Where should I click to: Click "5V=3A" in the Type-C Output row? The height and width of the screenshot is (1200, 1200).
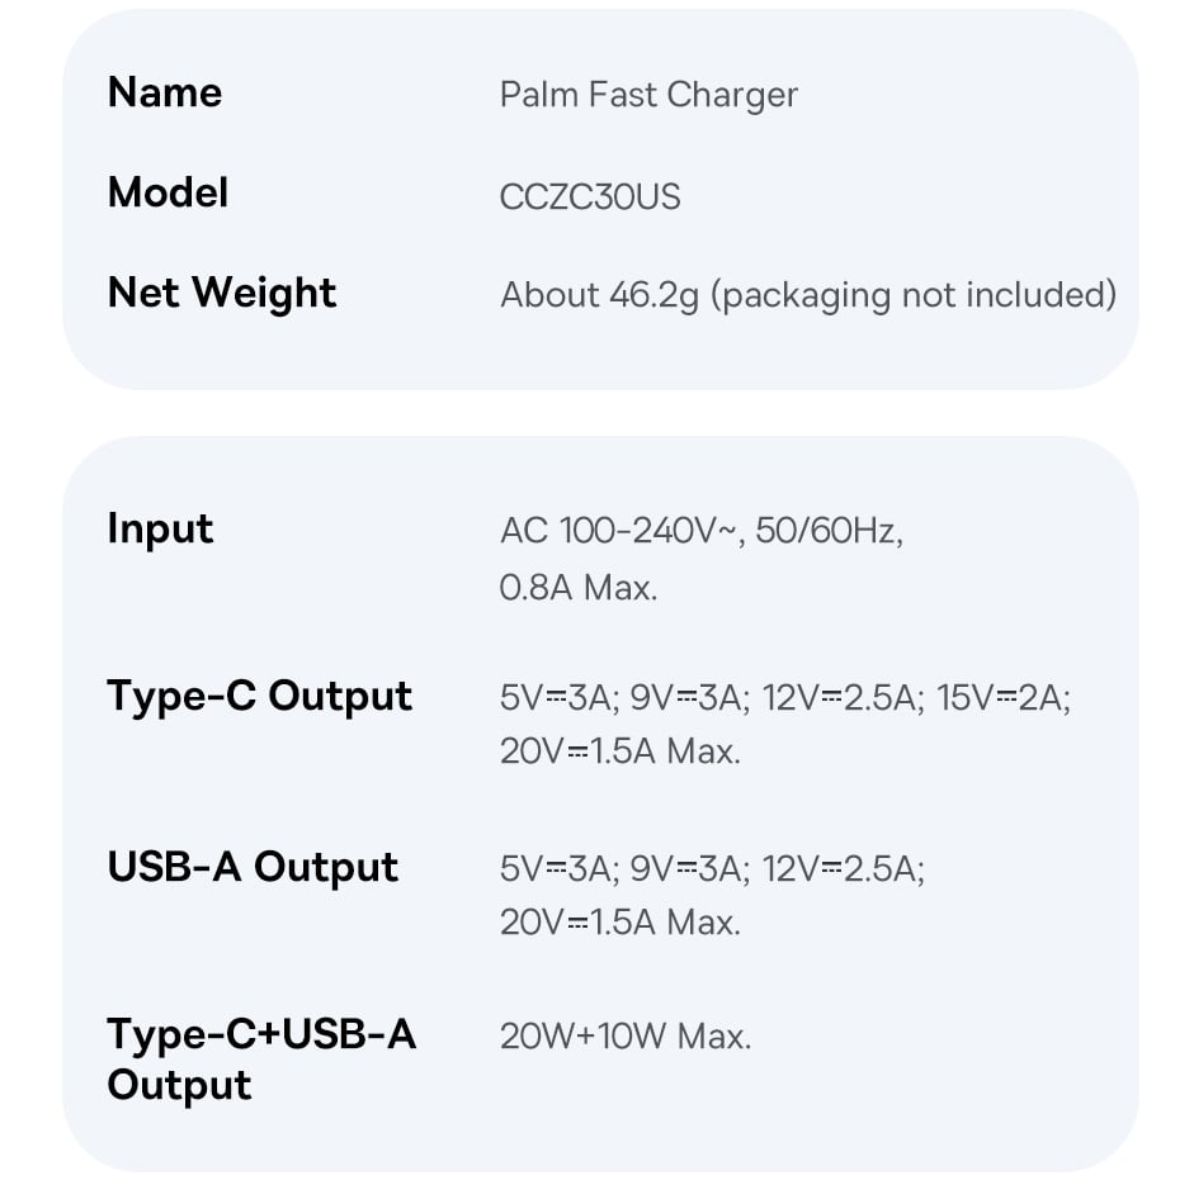[x=557, y=697]
